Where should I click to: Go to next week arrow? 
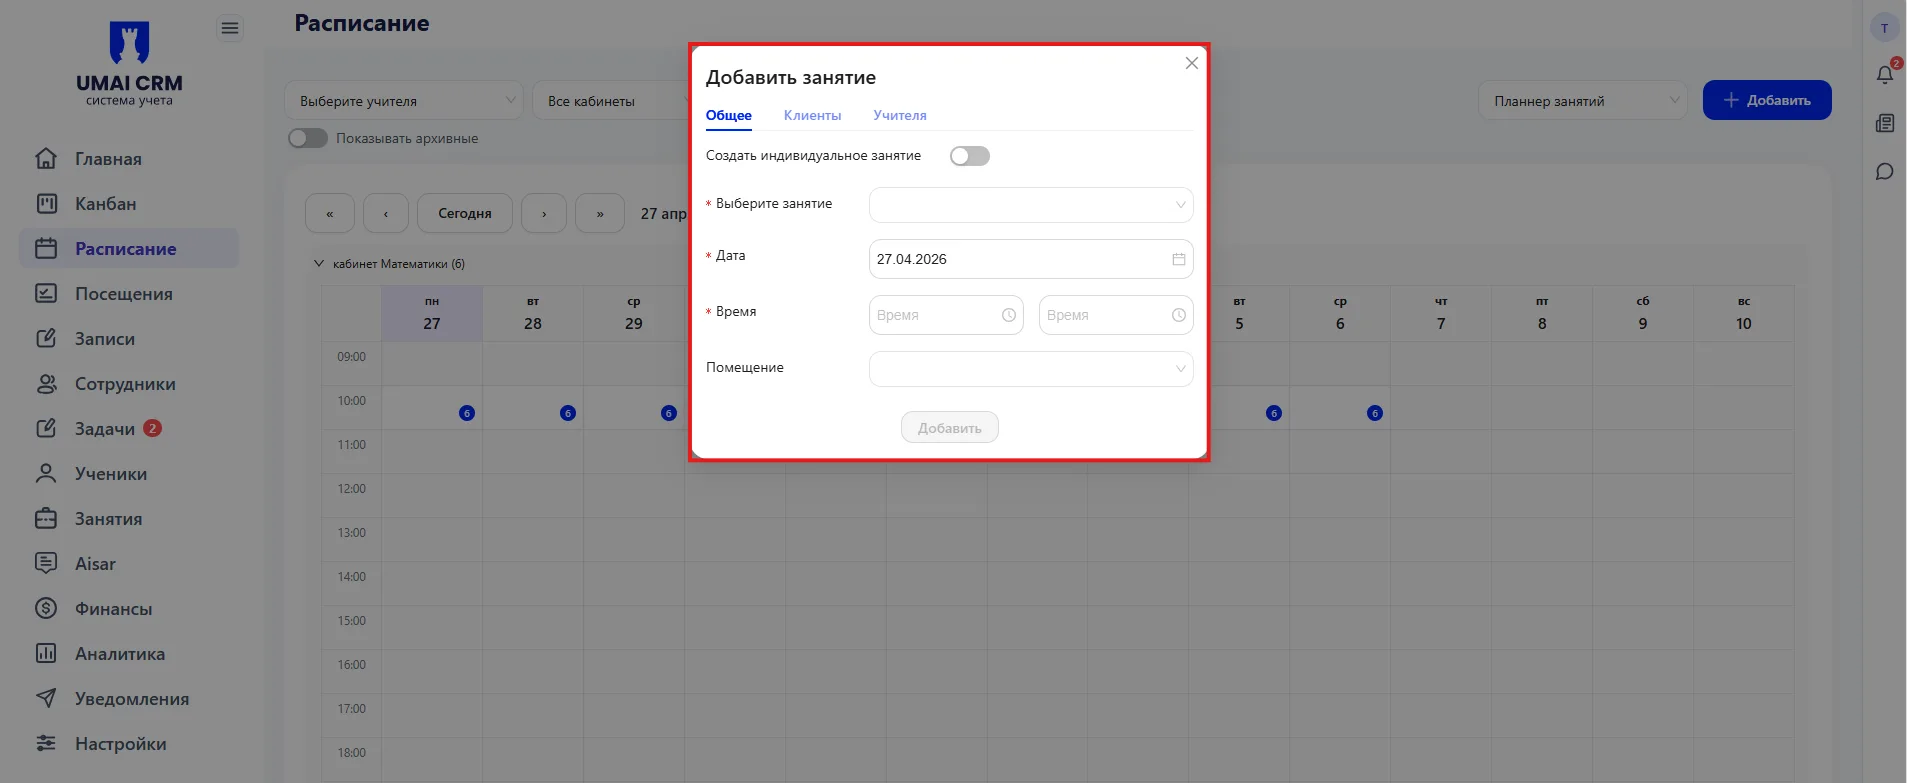tap(544, 213)
